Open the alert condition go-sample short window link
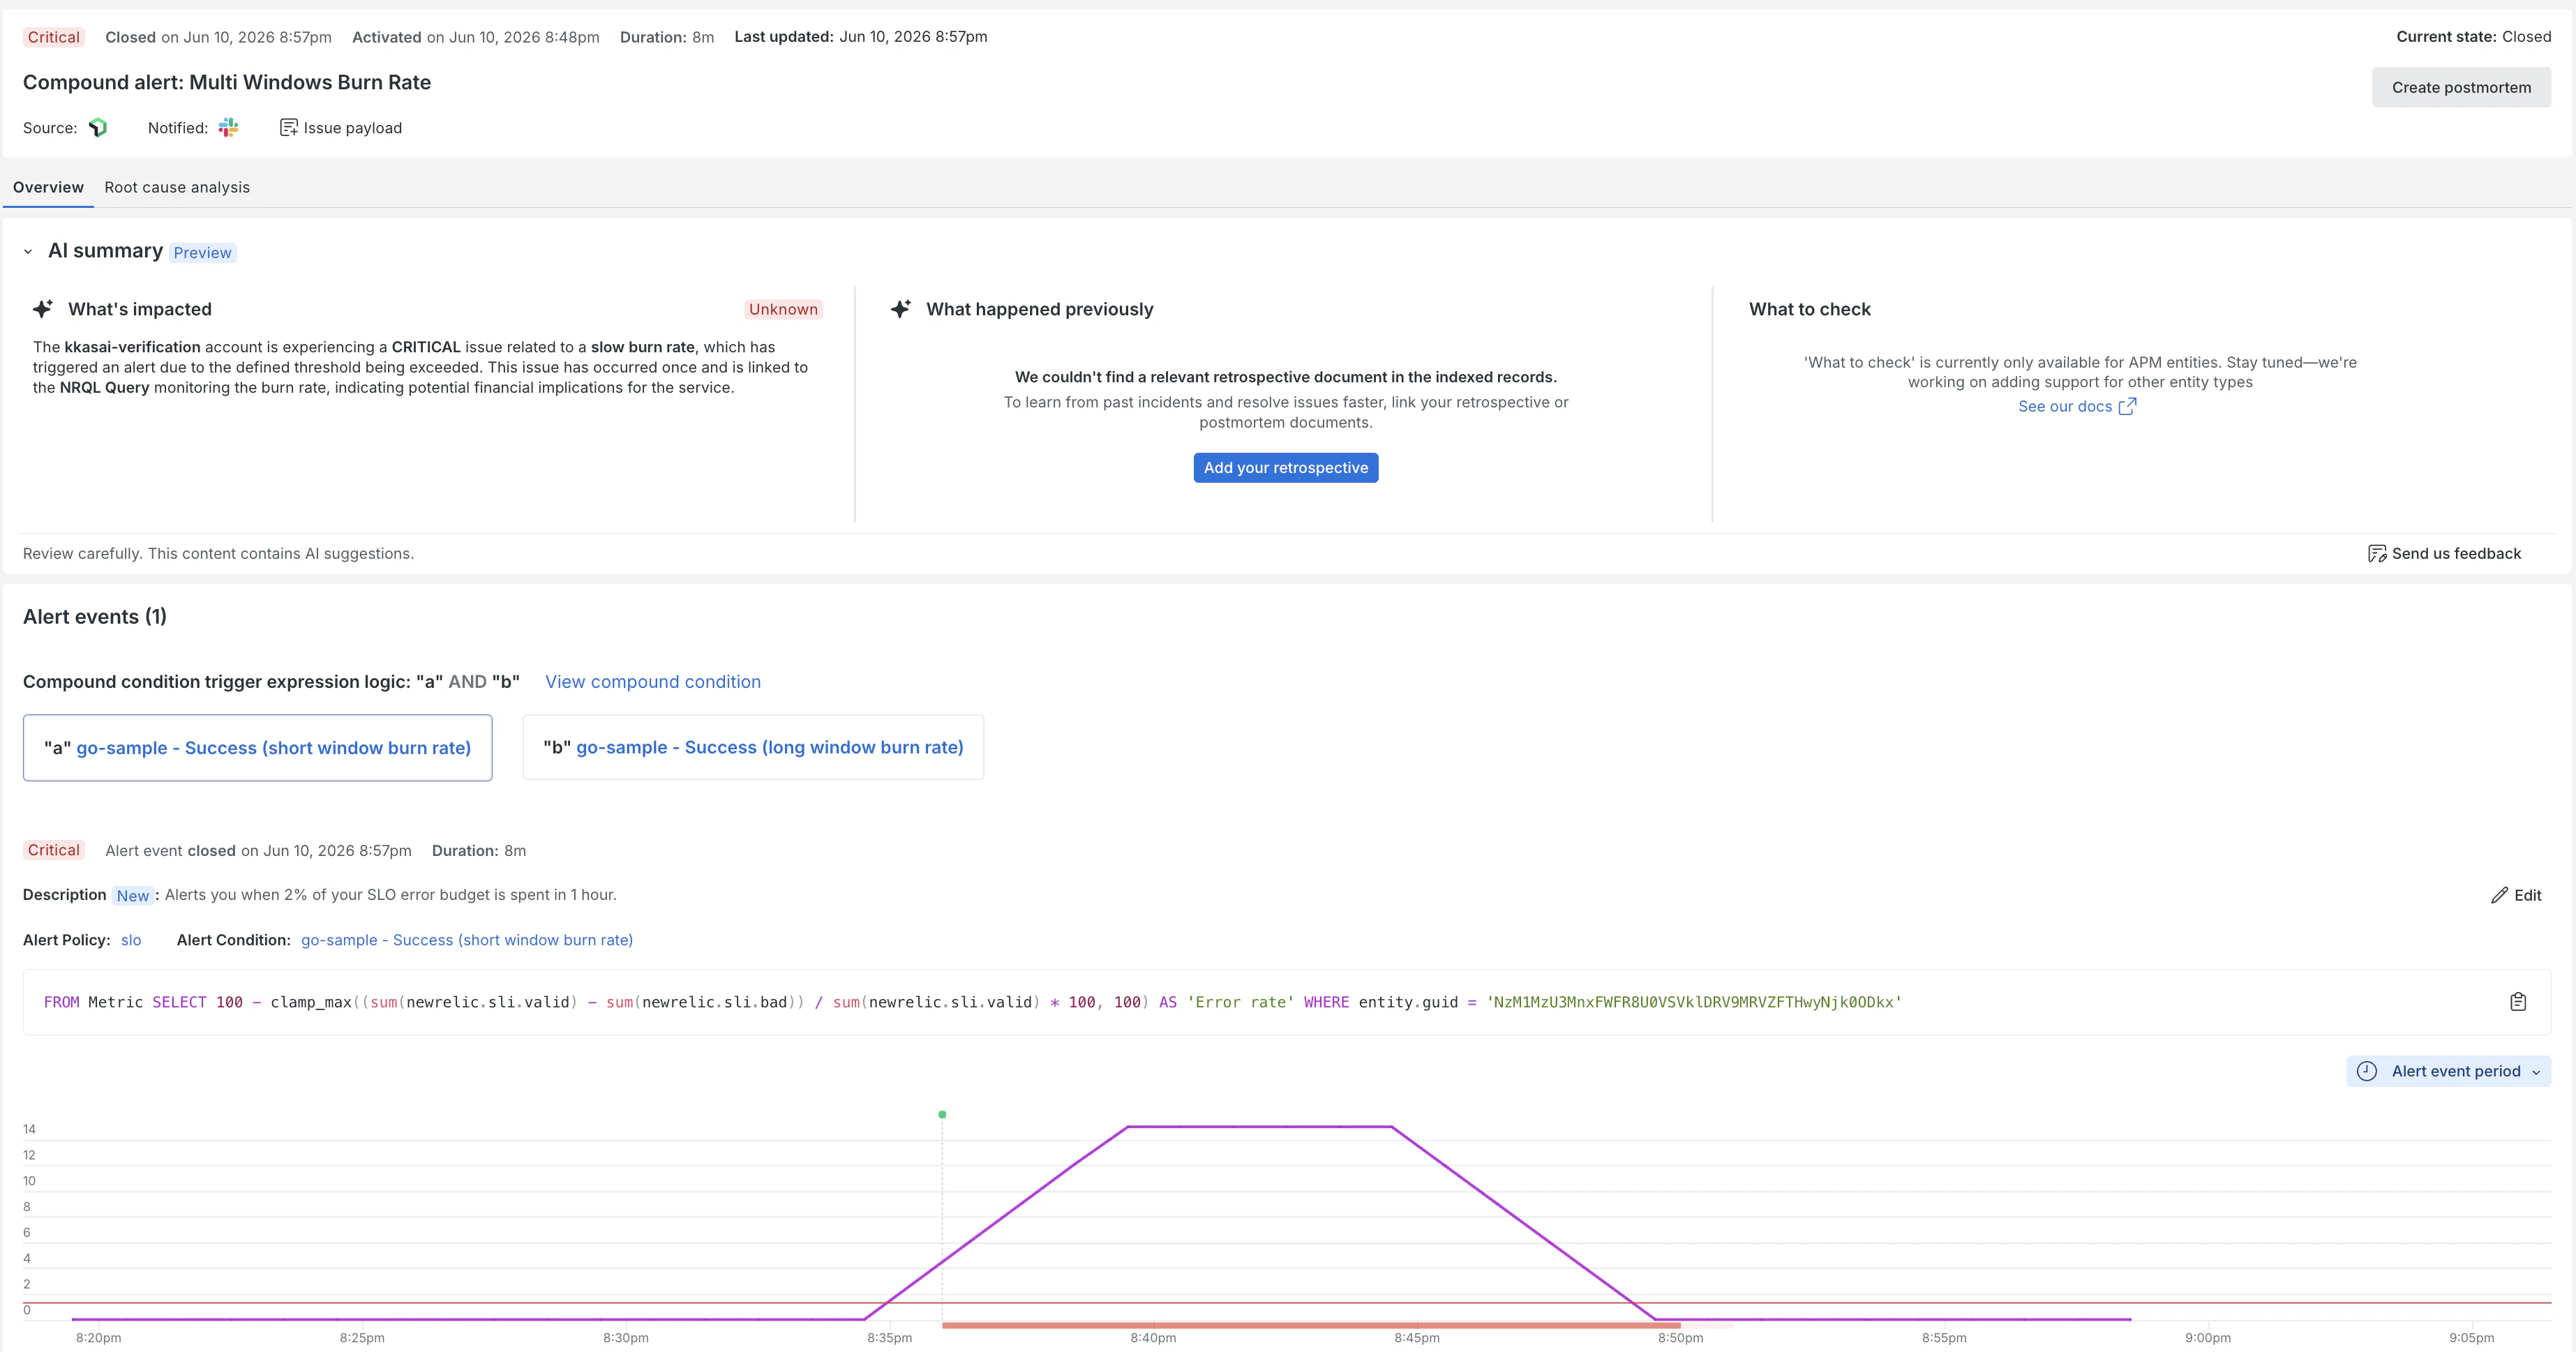Viewport: 2576px width, 1352px height. pyautogui.click(x=467, y=940)
